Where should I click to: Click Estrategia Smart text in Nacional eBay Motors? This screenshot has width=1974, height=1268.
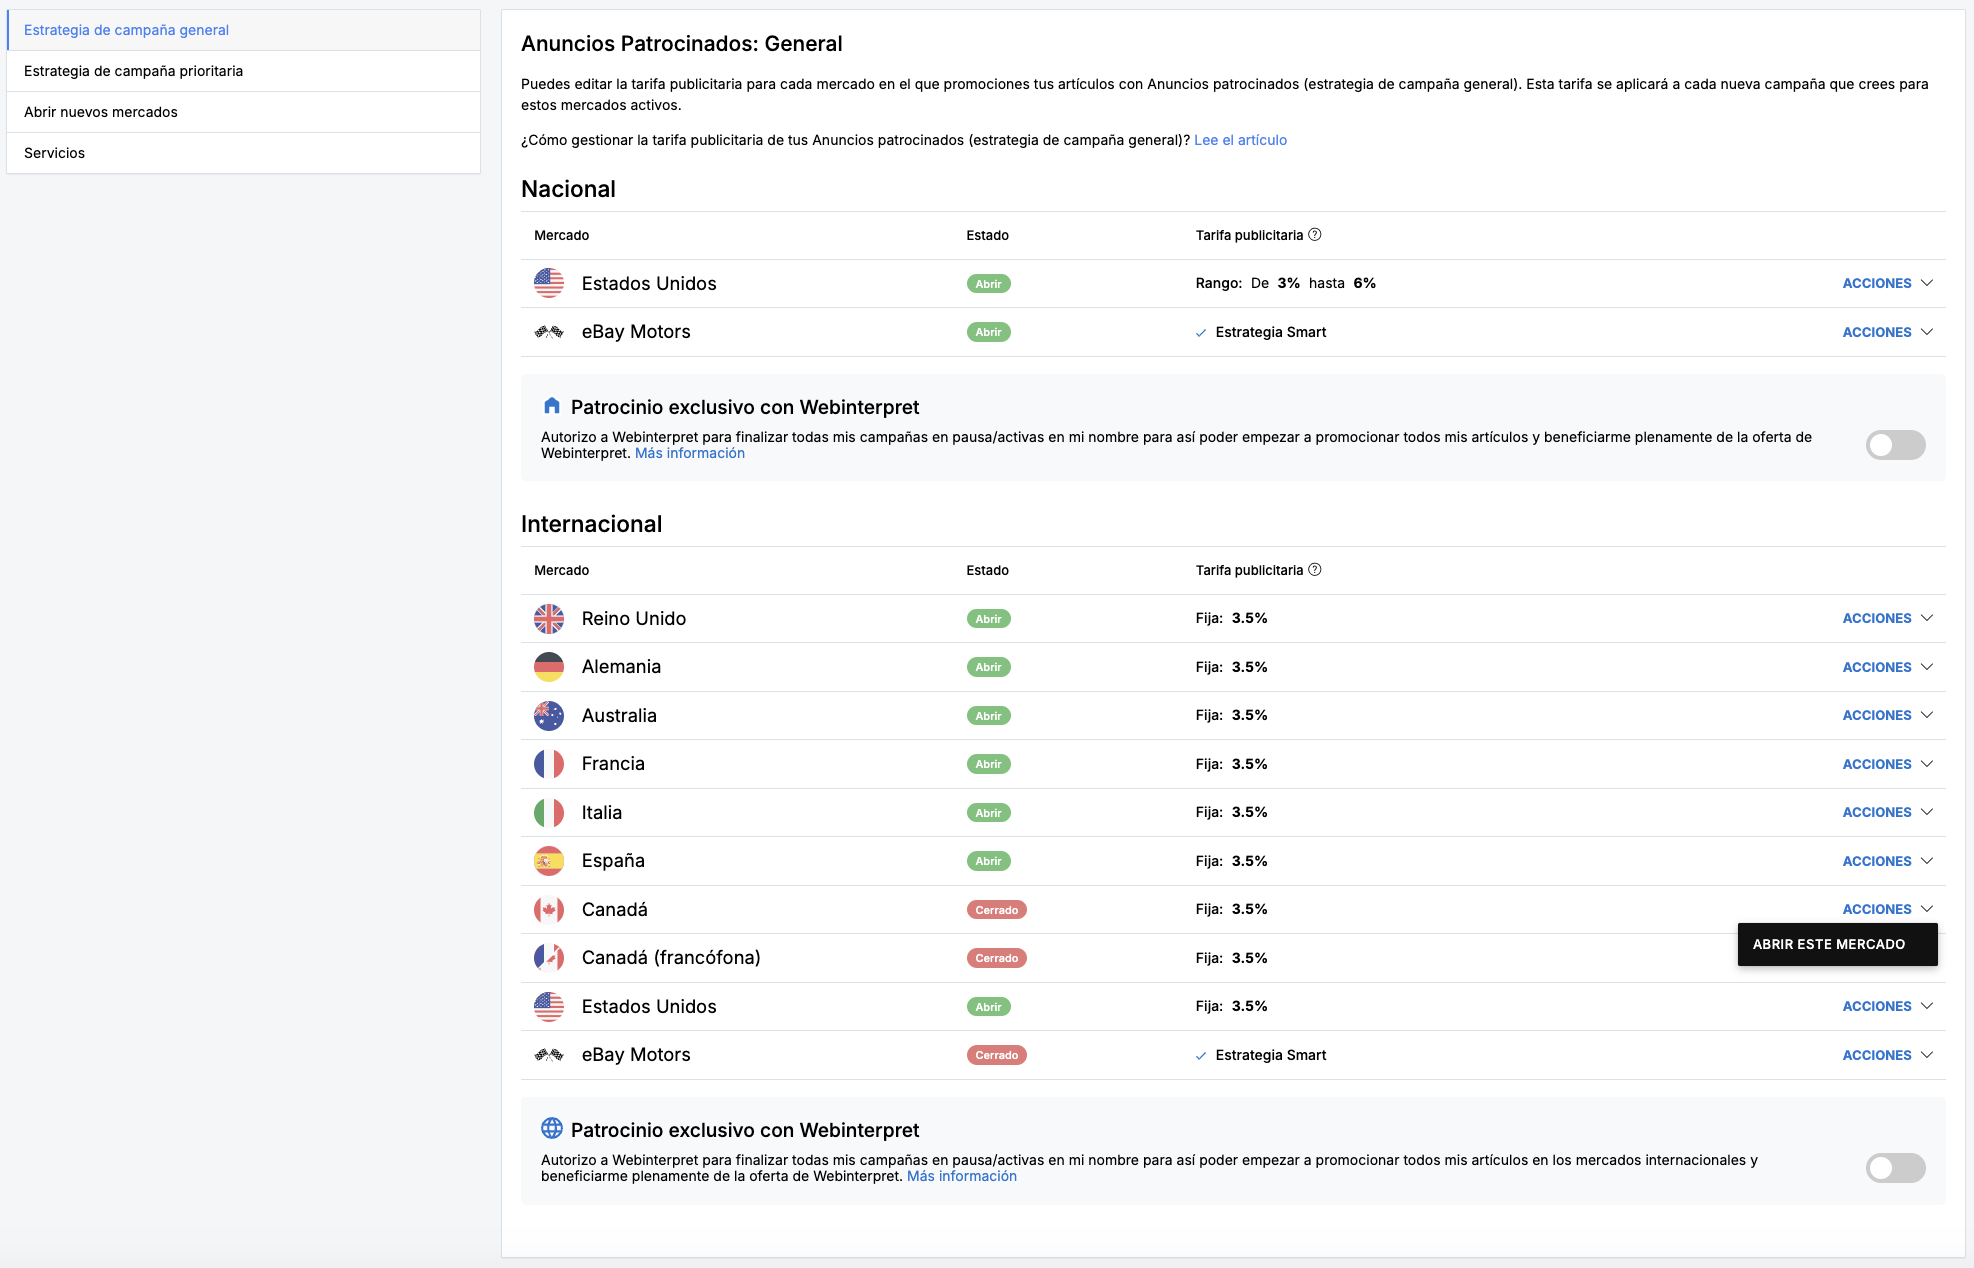[x=1271, y=332]
